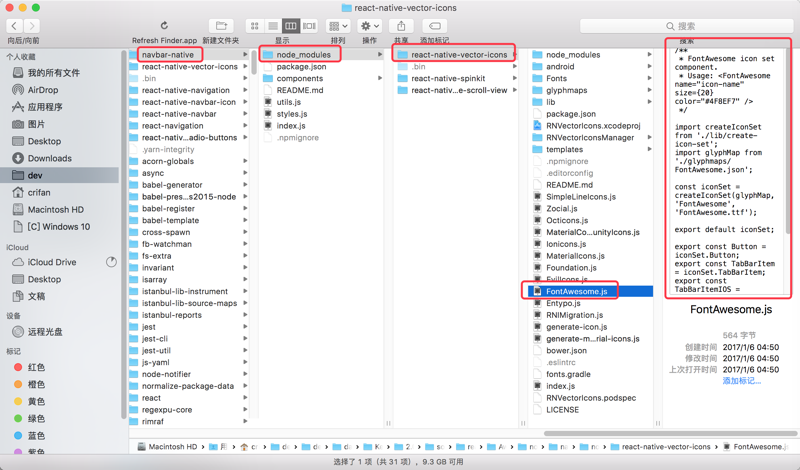This screenshot has height=470, width=800.
Task: Open Downloads in the sidebar
Action: (x=49, y=158)
